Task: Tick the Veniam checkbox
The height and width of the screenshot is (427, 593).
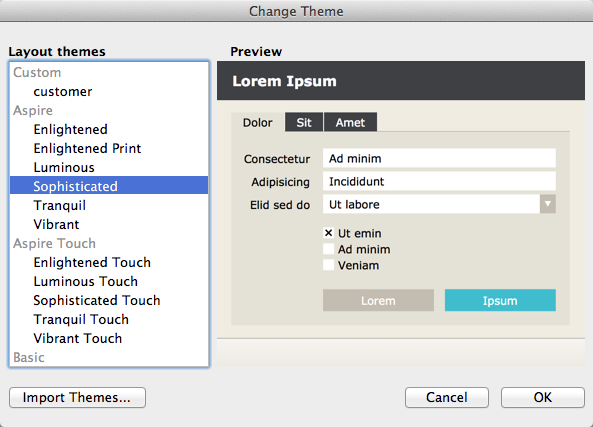Action: point(328,265)
